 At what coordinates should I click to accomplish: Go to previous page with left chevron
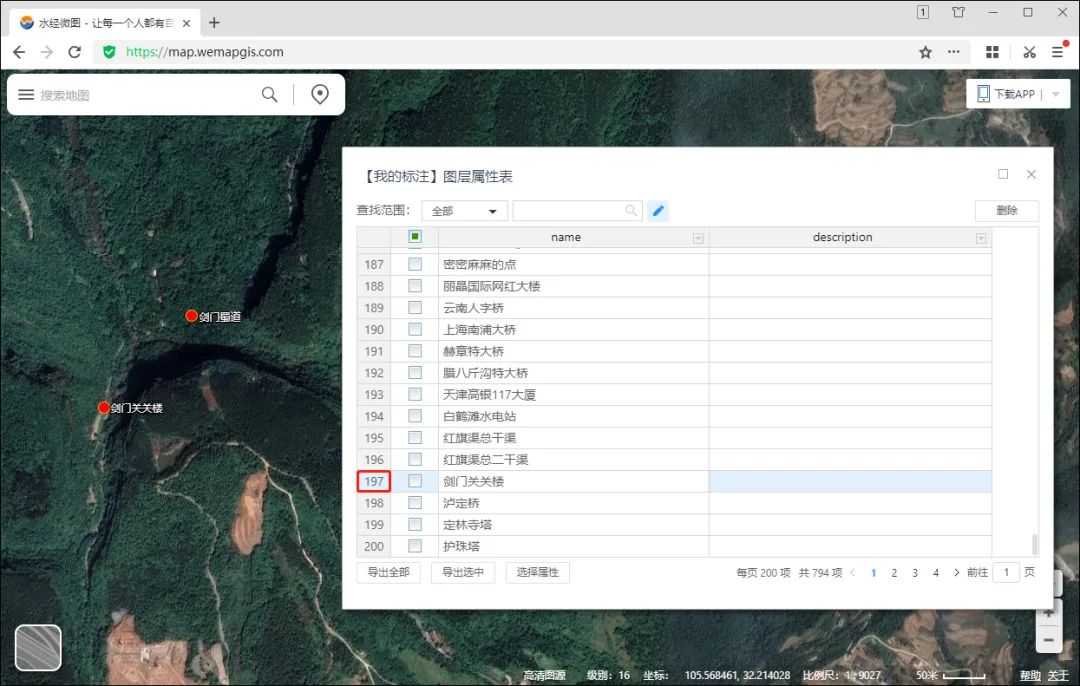click(853, 572)
